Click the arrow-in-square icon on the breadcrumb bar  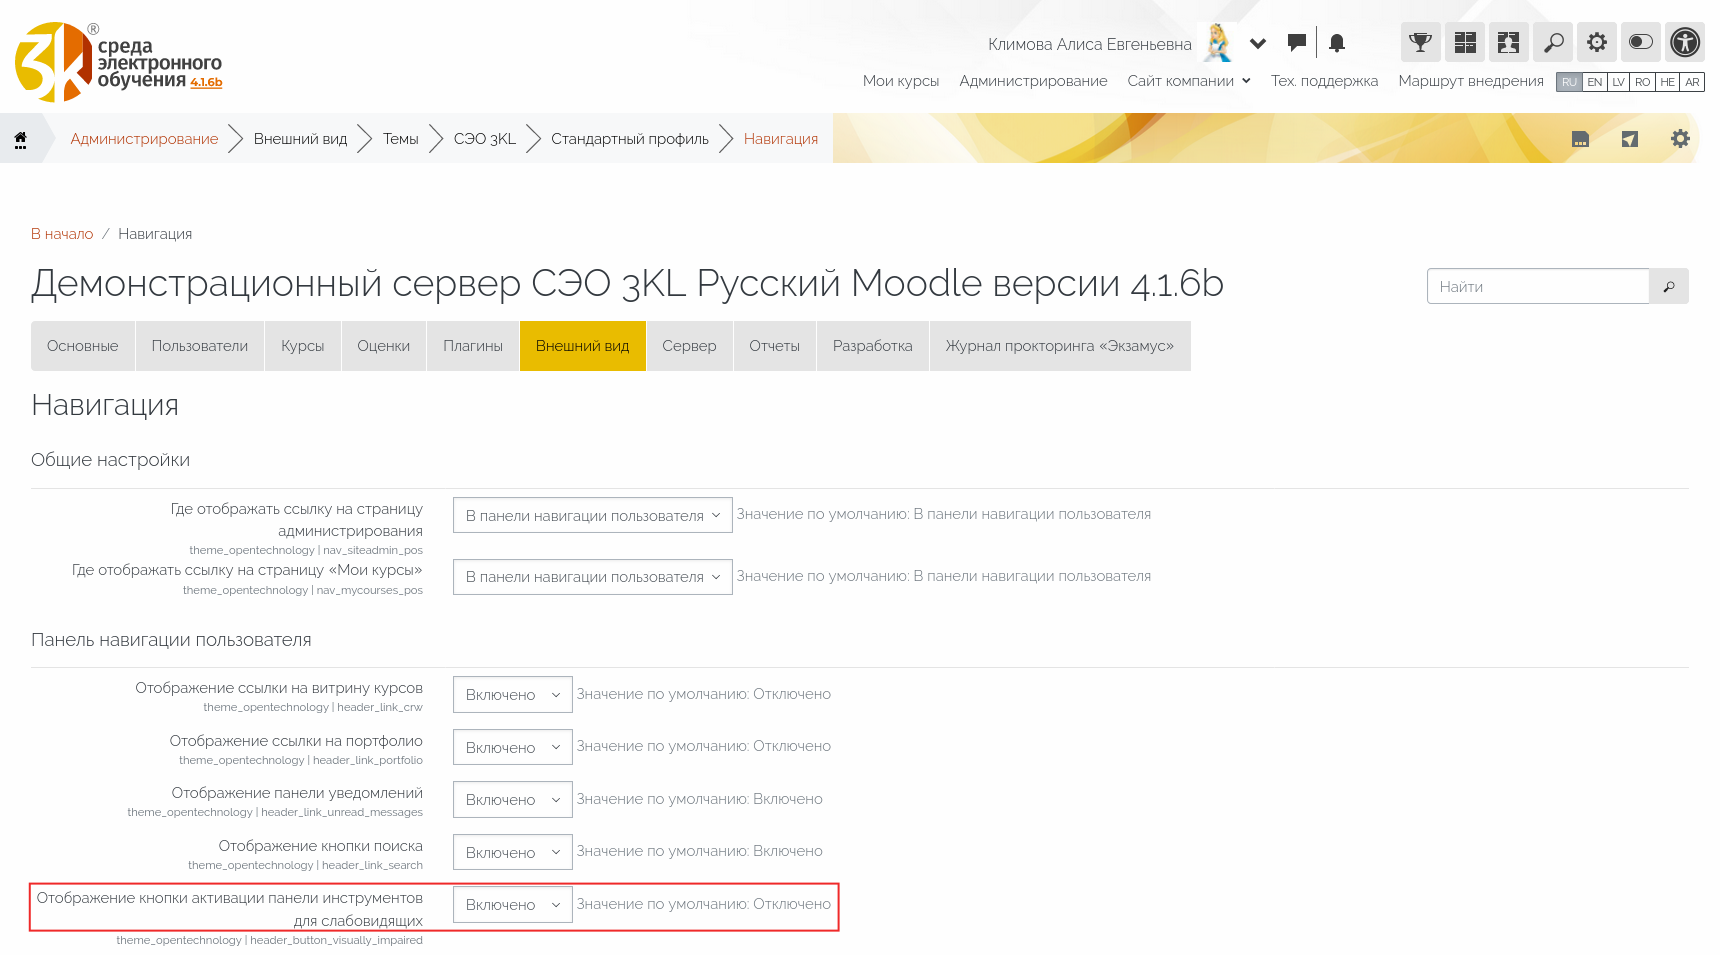1630,139
